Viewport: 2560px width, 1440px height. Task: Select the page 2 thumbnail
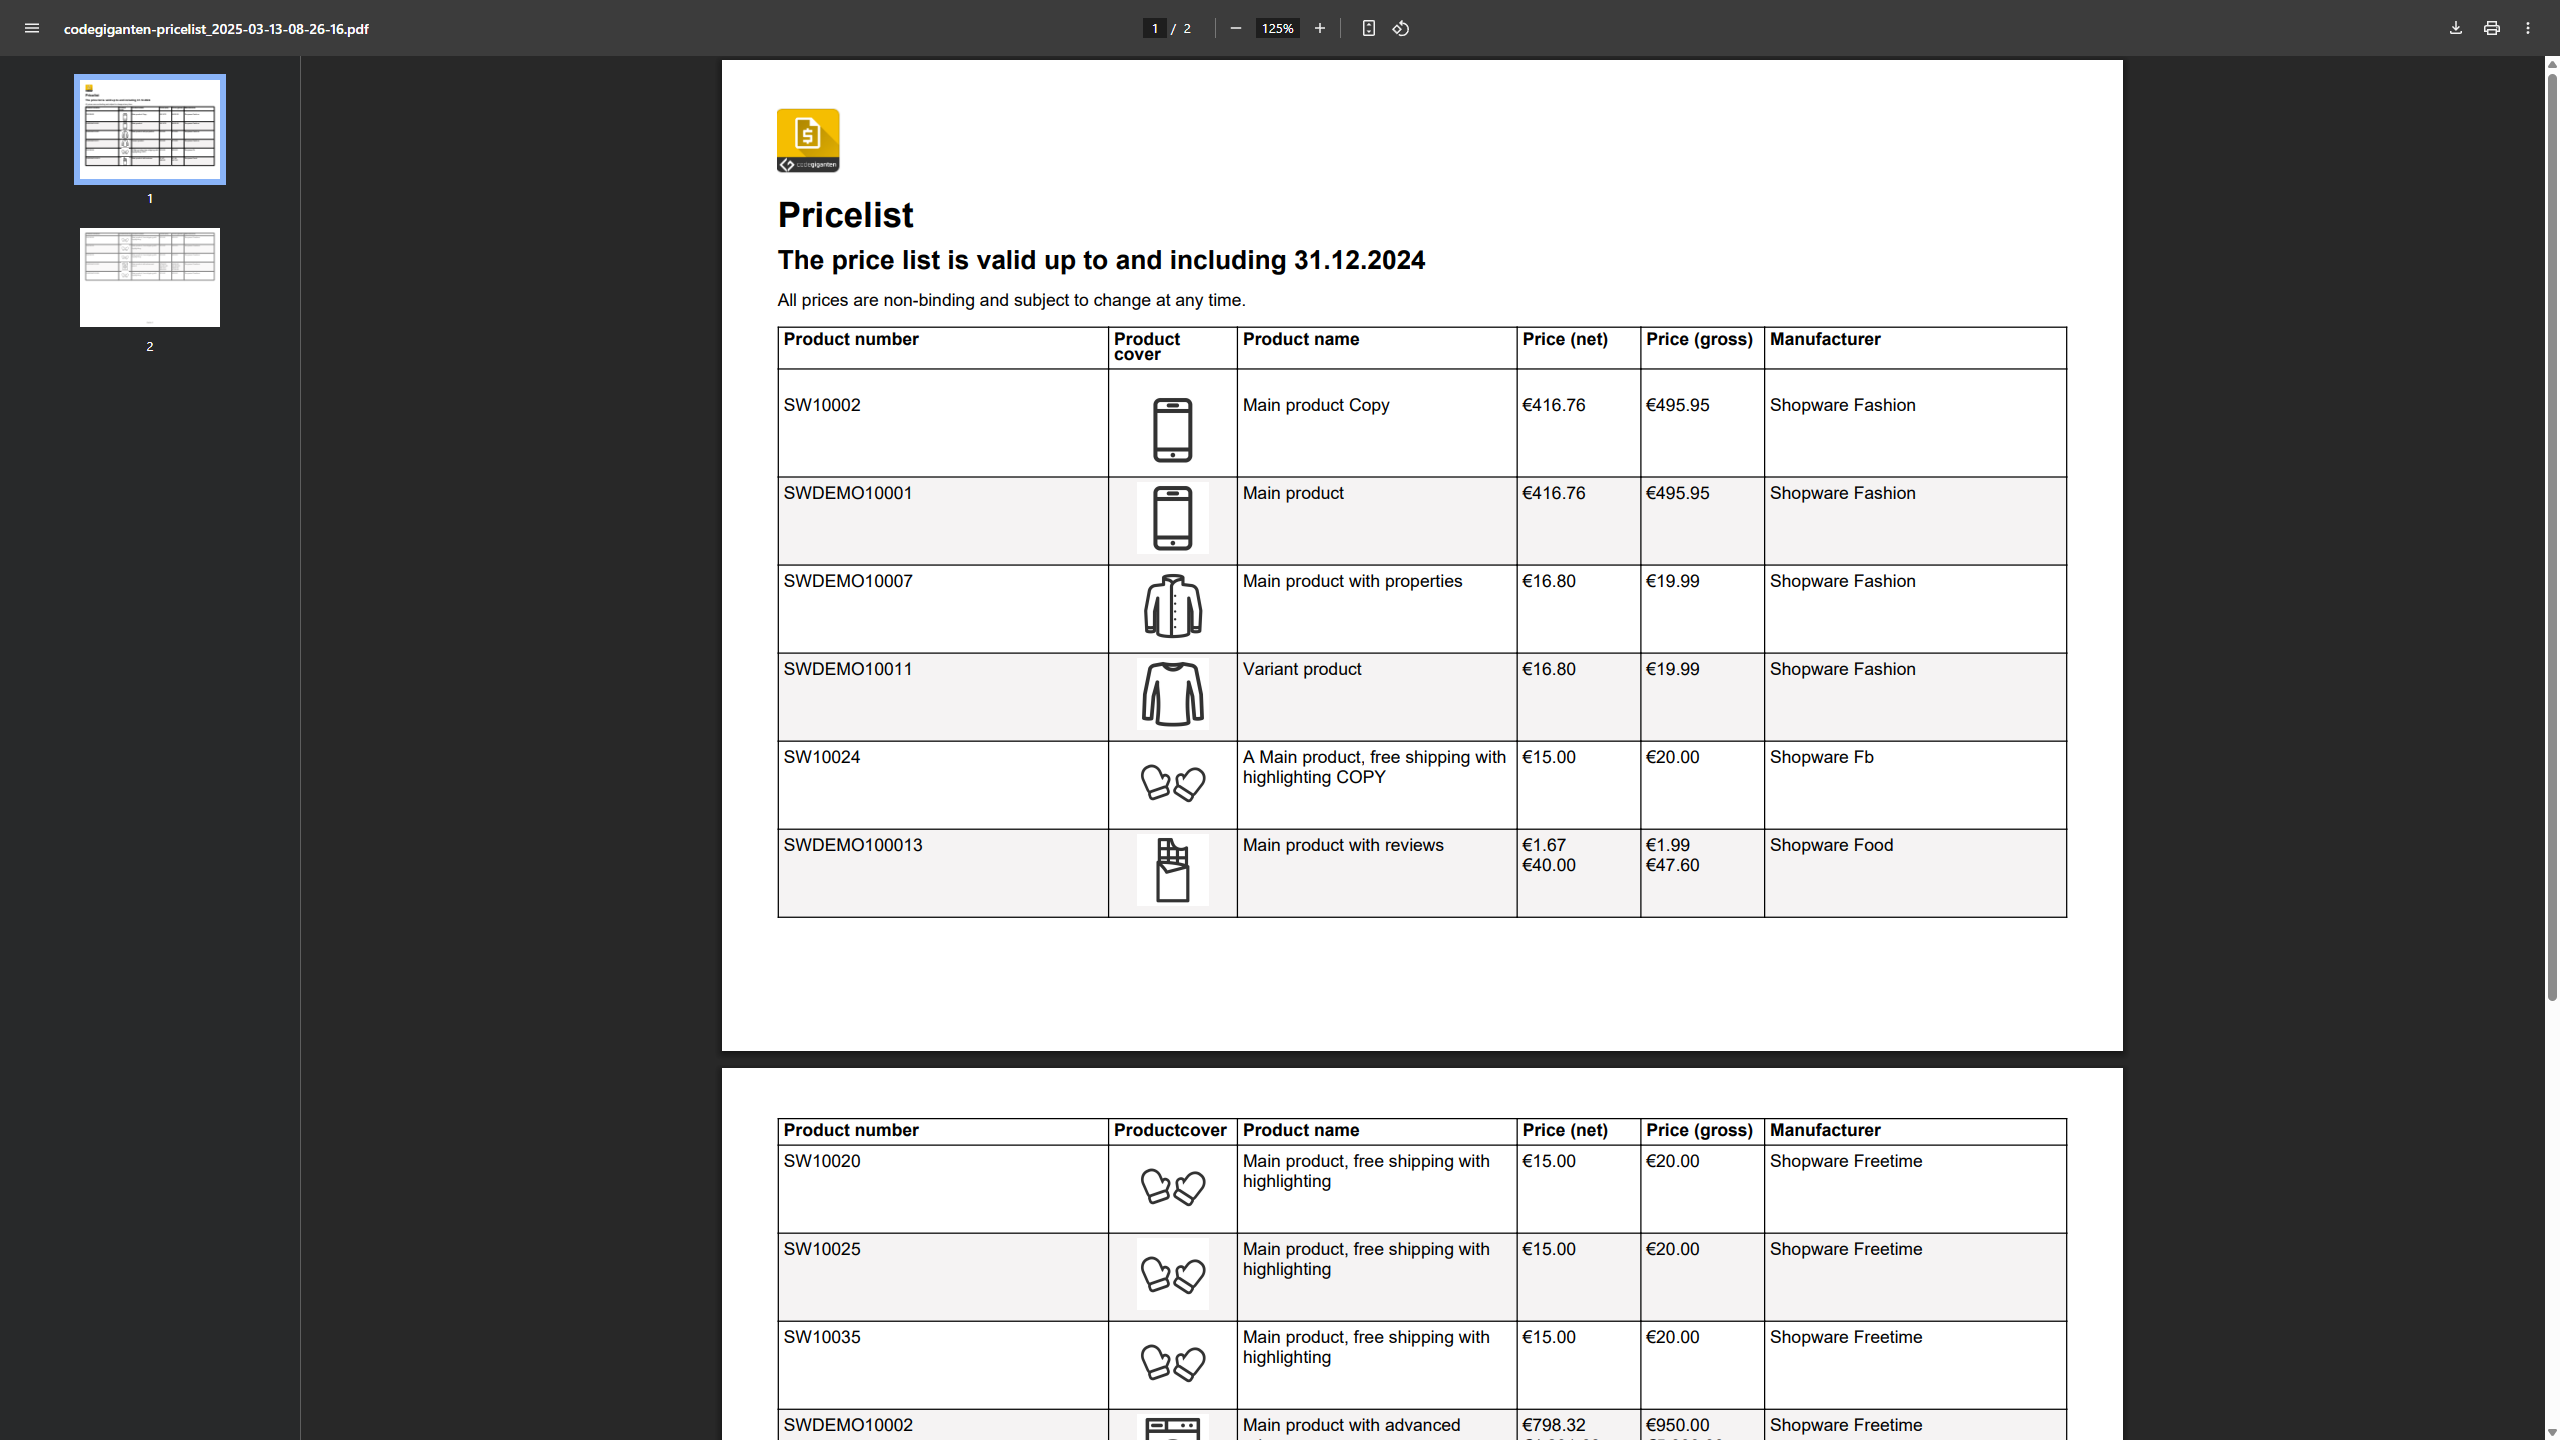tap(150, 277)
